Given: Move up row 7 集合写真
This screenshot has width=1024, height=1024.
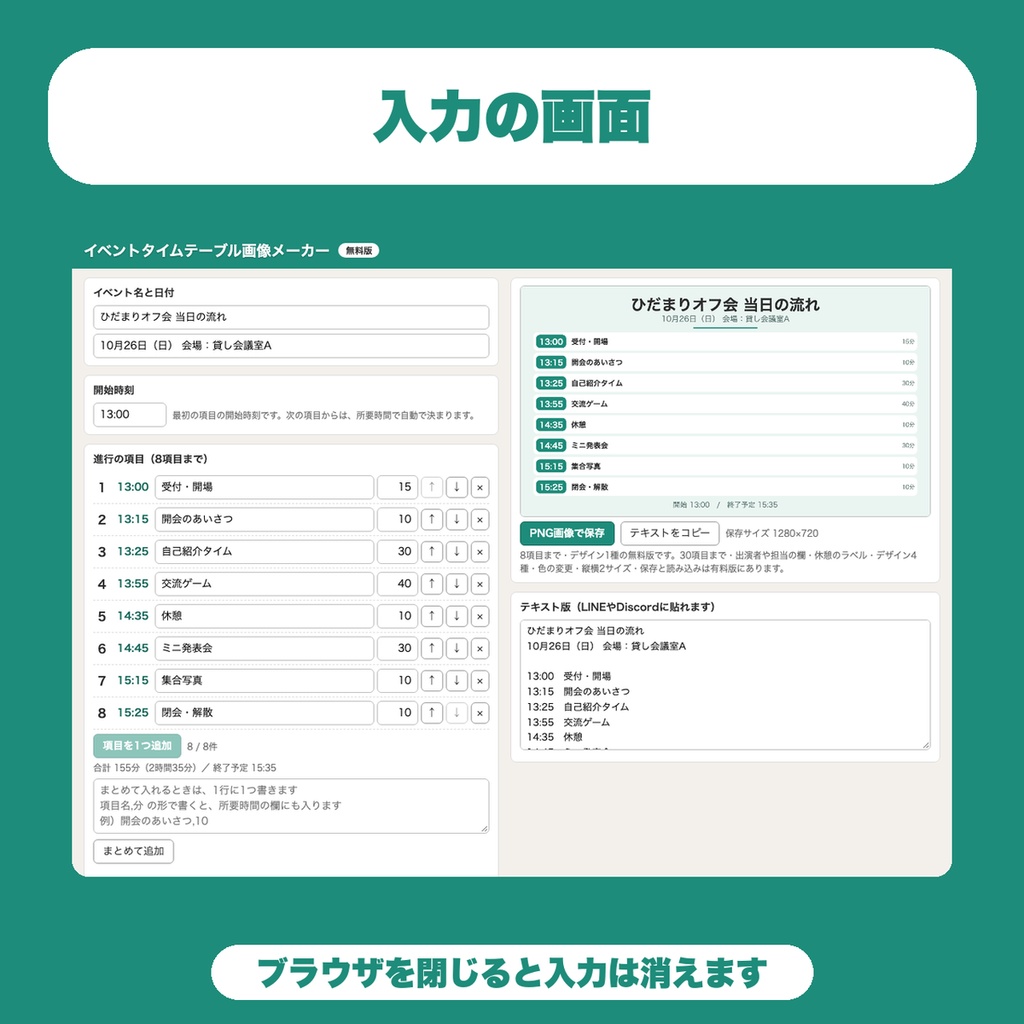Looking at the screenshot, I should point(432,680).
